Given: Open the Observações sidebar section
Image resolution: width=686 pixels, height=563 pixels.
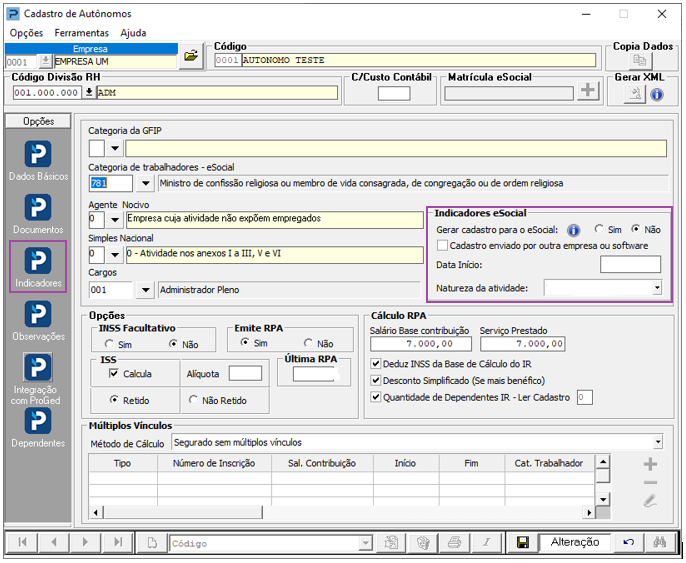Looking at the screenshot, I should coord(38,320).
